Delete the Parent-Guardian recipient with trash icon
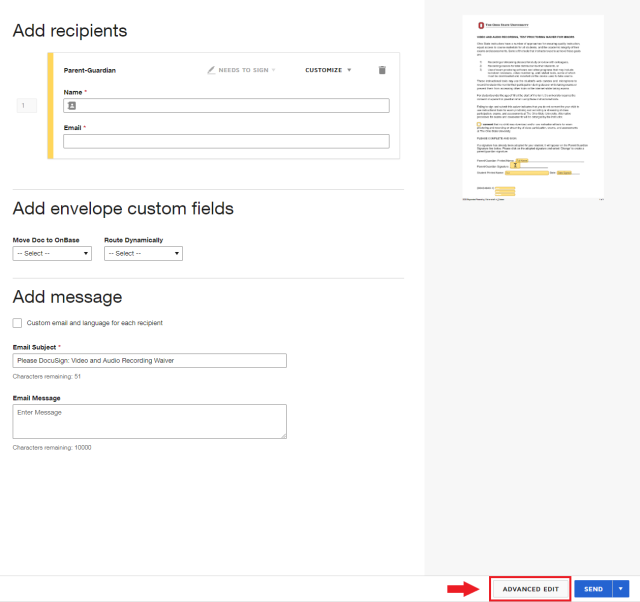 tap(382, 70)
